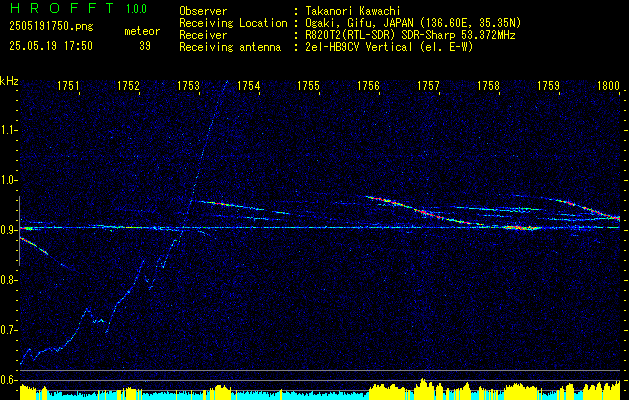Viewport: 629px width, 400px height.
Task: Click the Receiver line R820T2(RTL-SDR)
Action: (347, 35)
